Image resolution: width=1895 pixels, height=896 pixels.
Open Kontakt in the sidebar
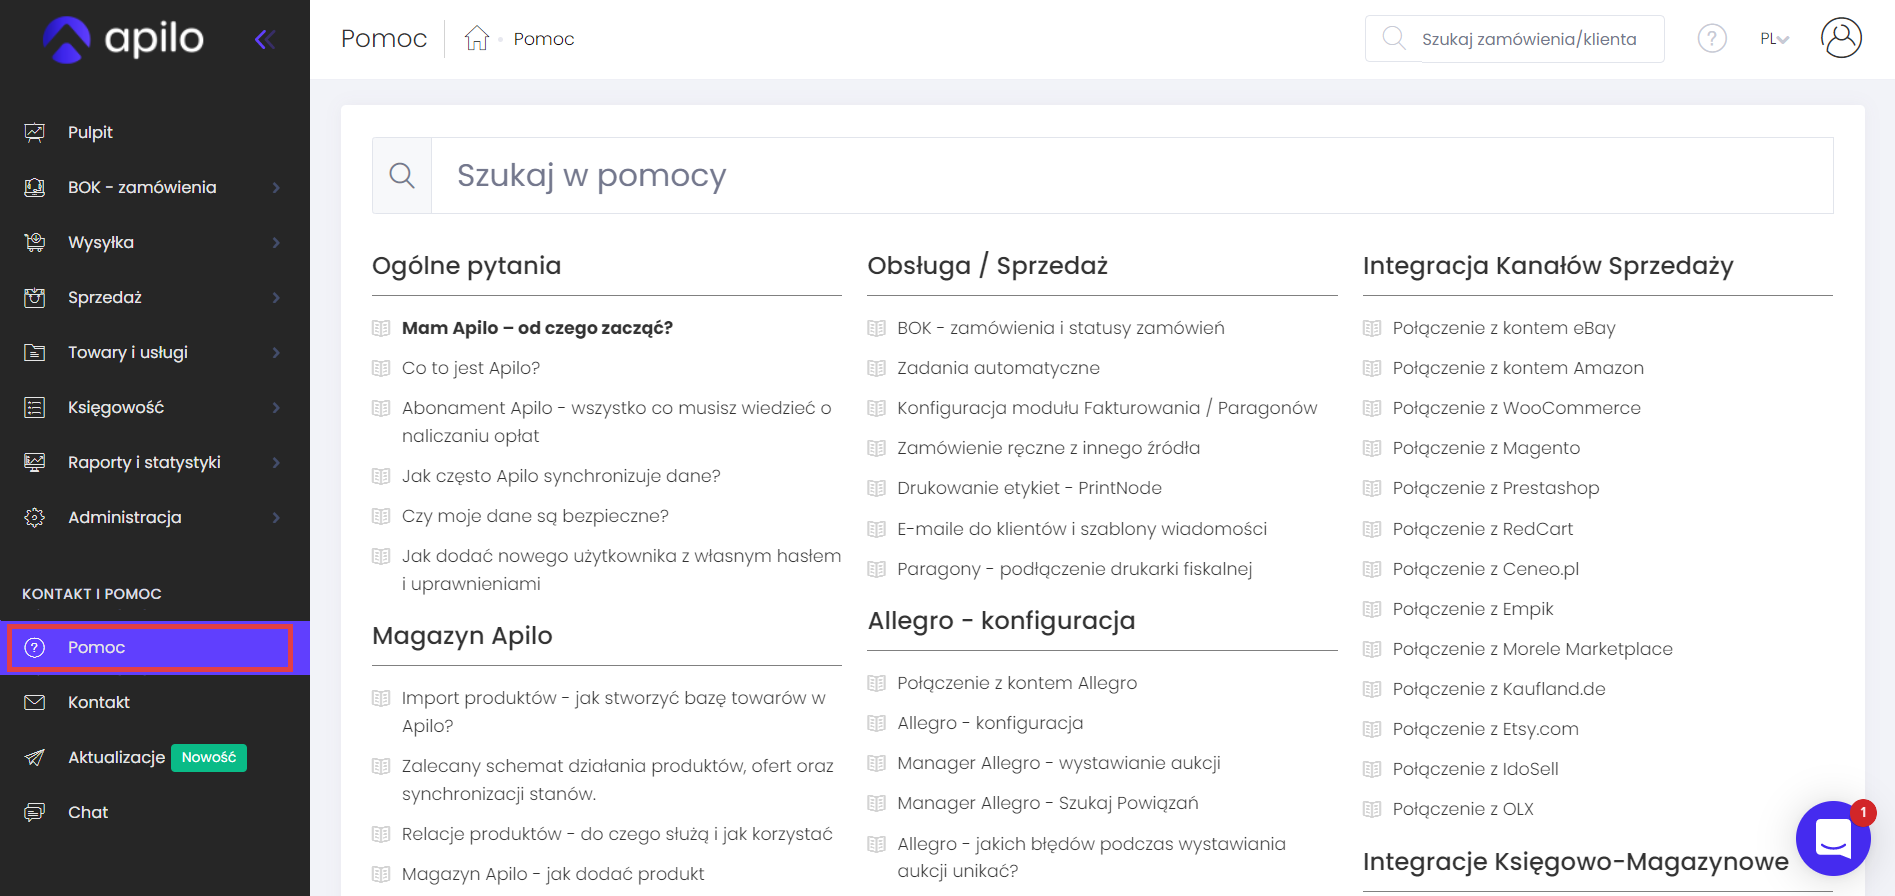[x=98, y=702]
